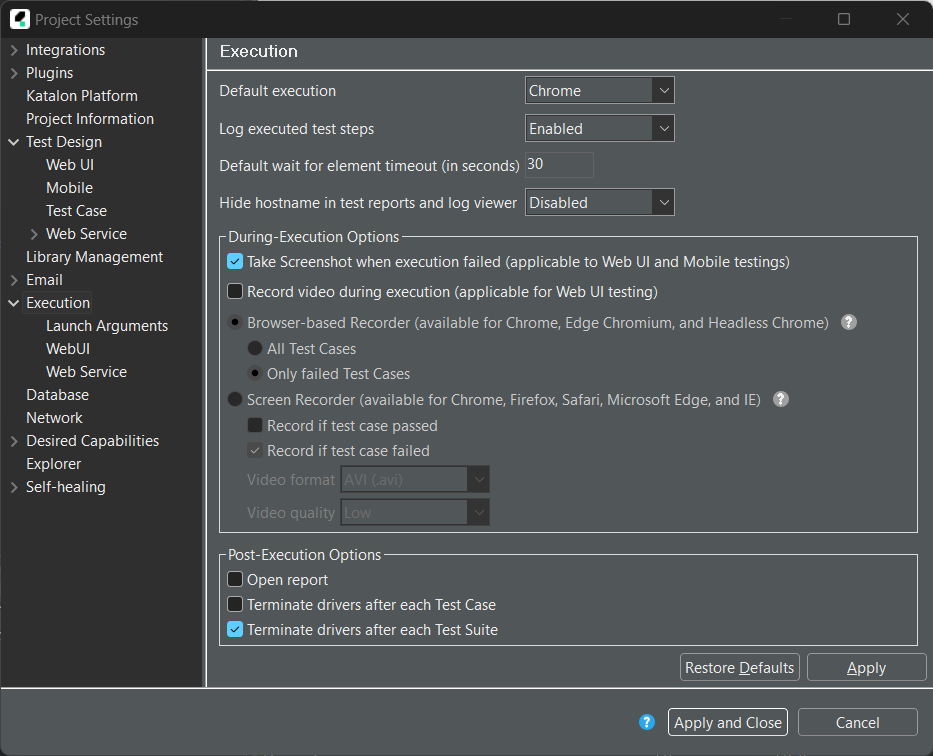Toggle Record if test case failed
This screenshot has width=933, height=756.
[255, 450]
